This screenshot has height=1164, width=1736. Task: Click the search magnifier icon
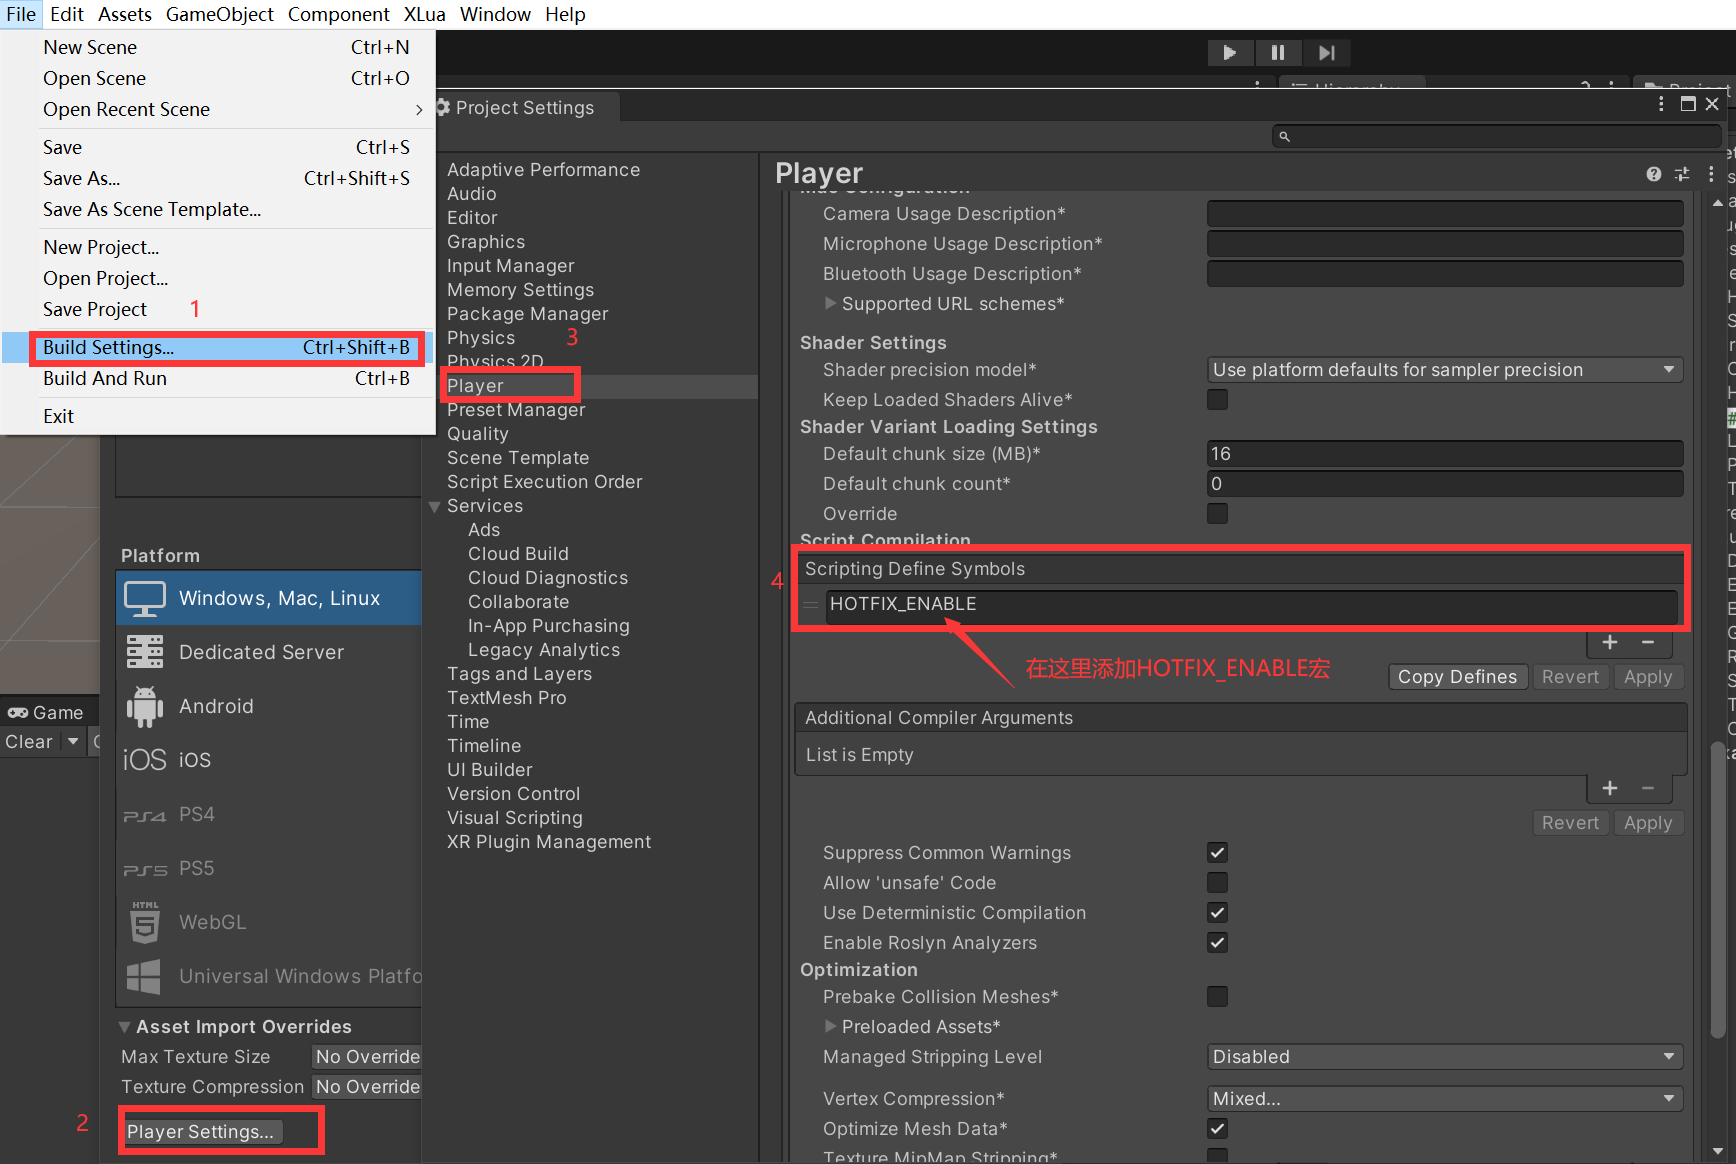click(1285, 137)
